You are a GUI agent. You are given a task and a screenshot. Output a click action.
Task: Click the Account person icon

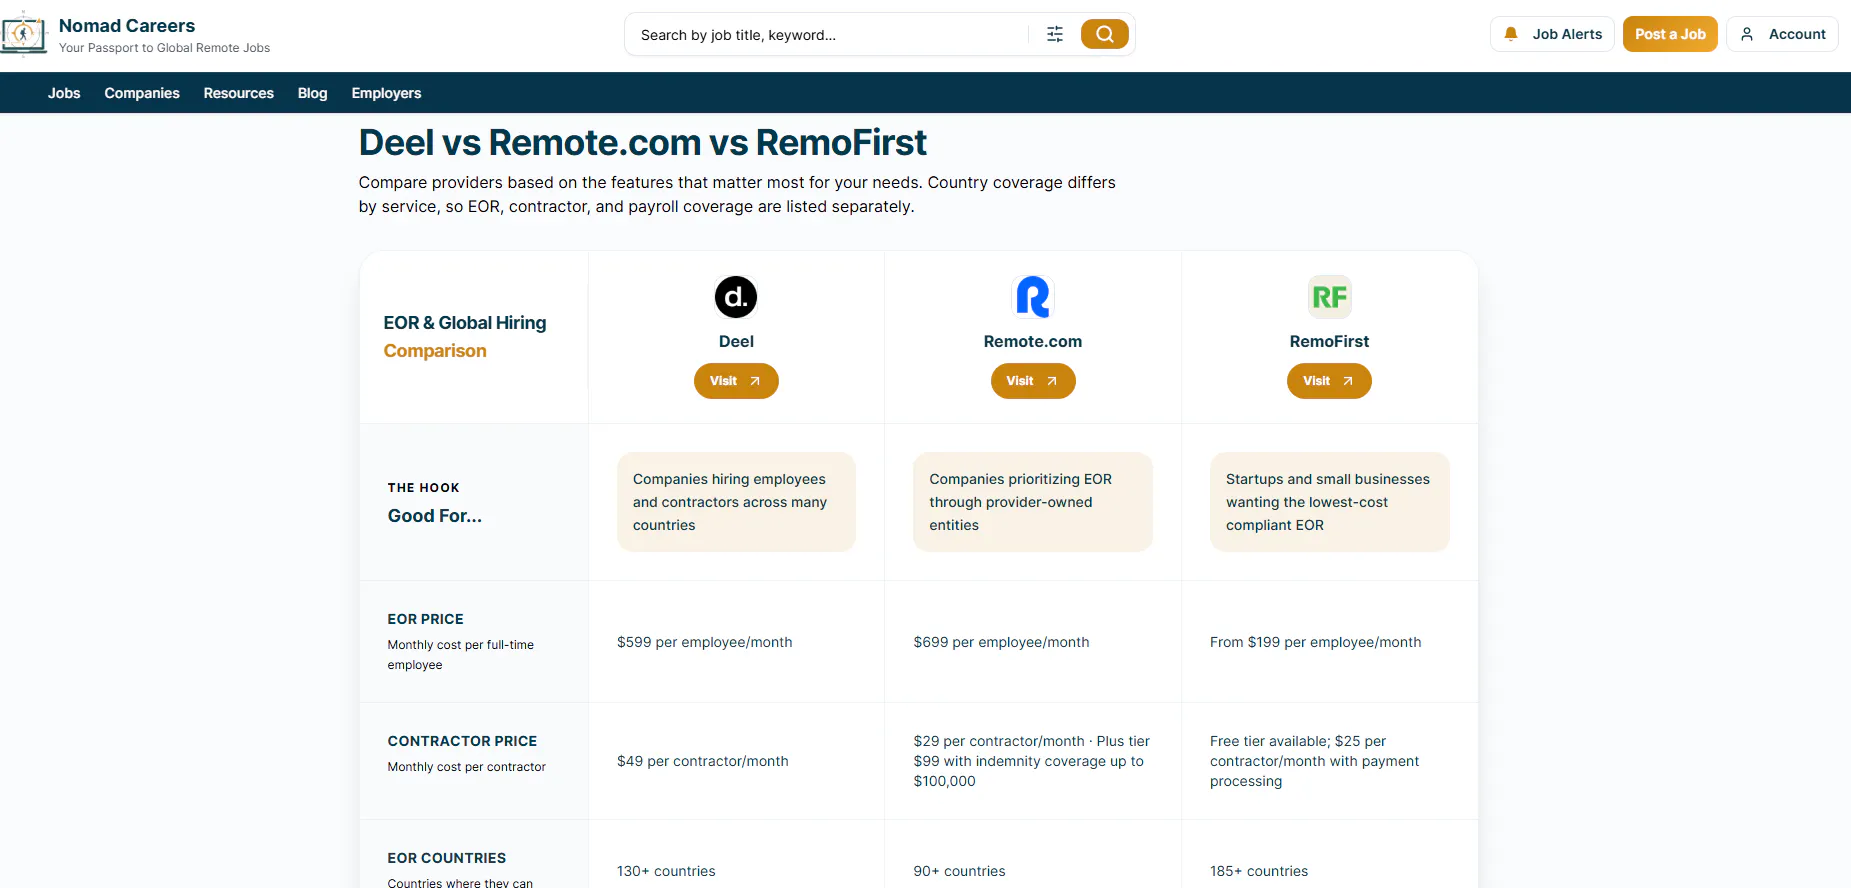pyautogui.click(x=1747, y=34)
